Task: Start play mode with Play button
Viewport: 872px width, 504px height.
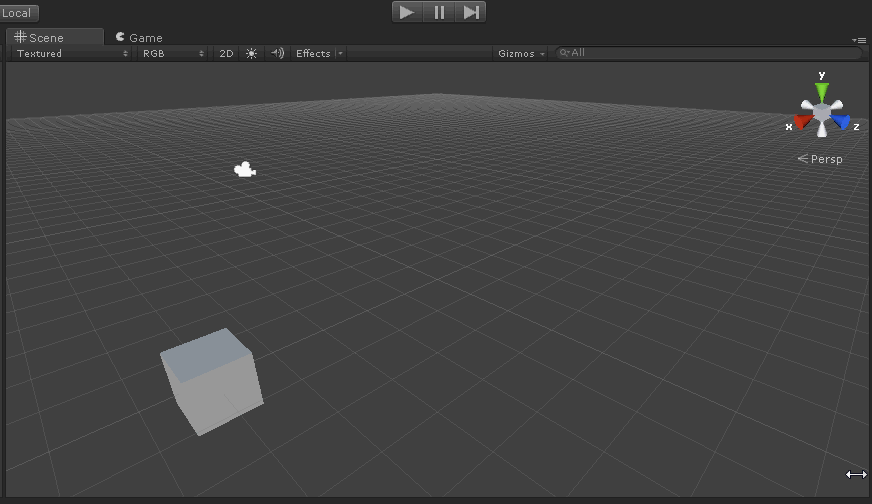Action: coord(408,12)
